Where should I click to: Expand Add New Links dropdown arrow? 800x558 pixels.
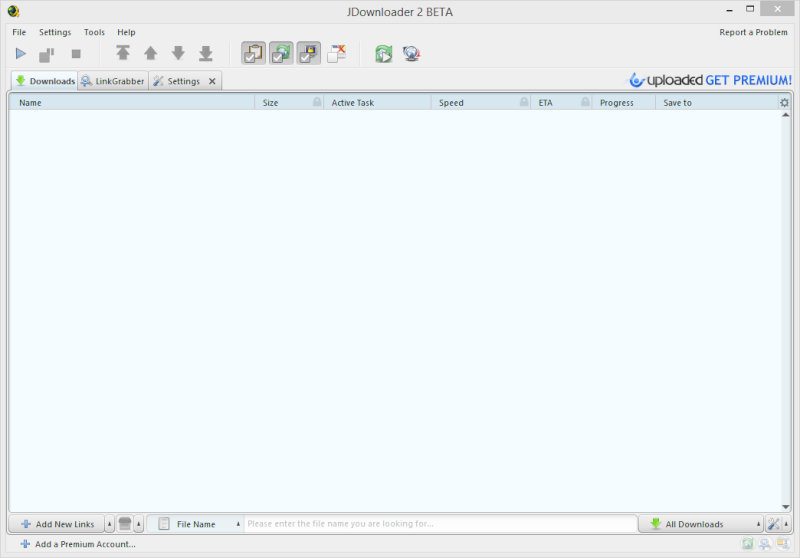click(x=109, y=524)
